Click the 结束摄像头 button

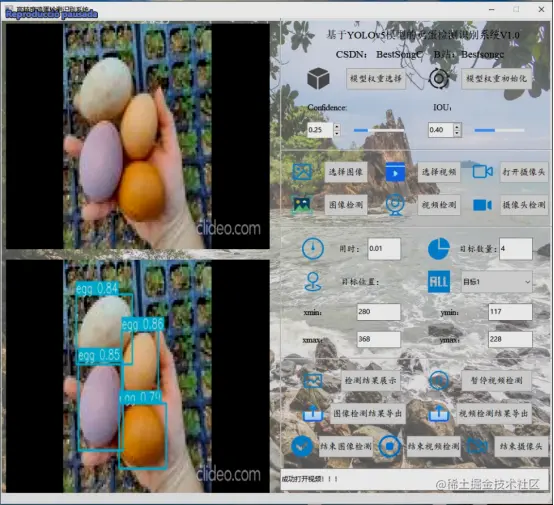point(521,446)
